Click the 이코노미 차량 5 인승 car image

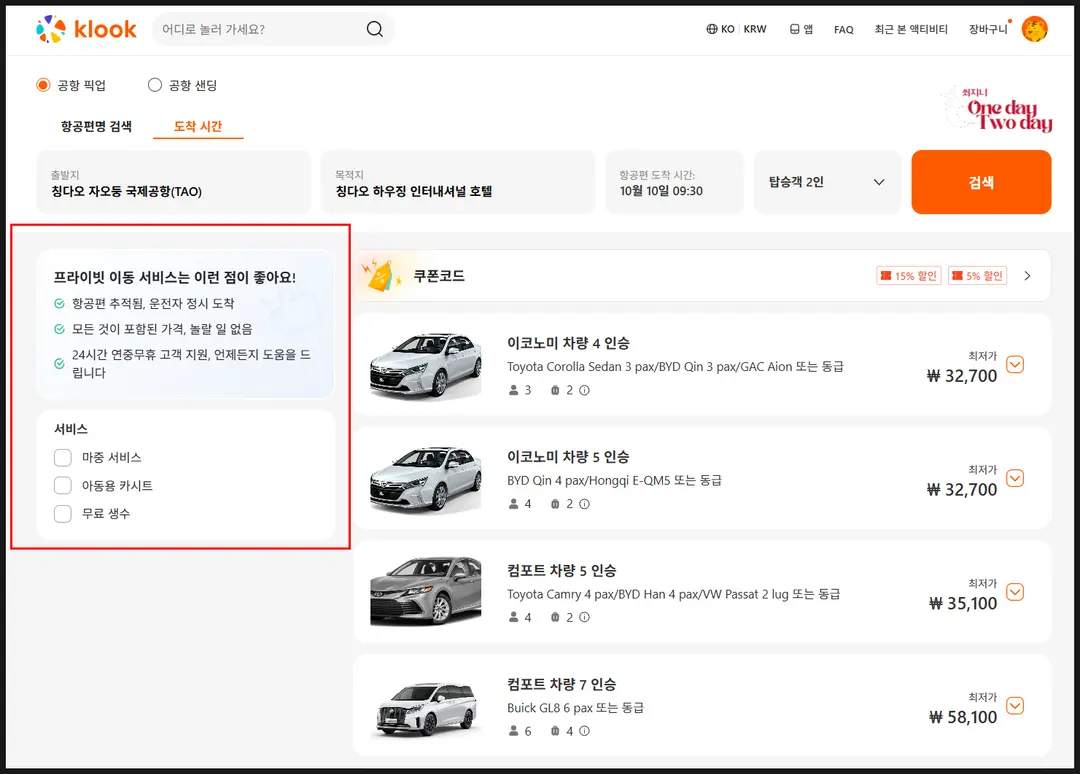pos(426,479)
